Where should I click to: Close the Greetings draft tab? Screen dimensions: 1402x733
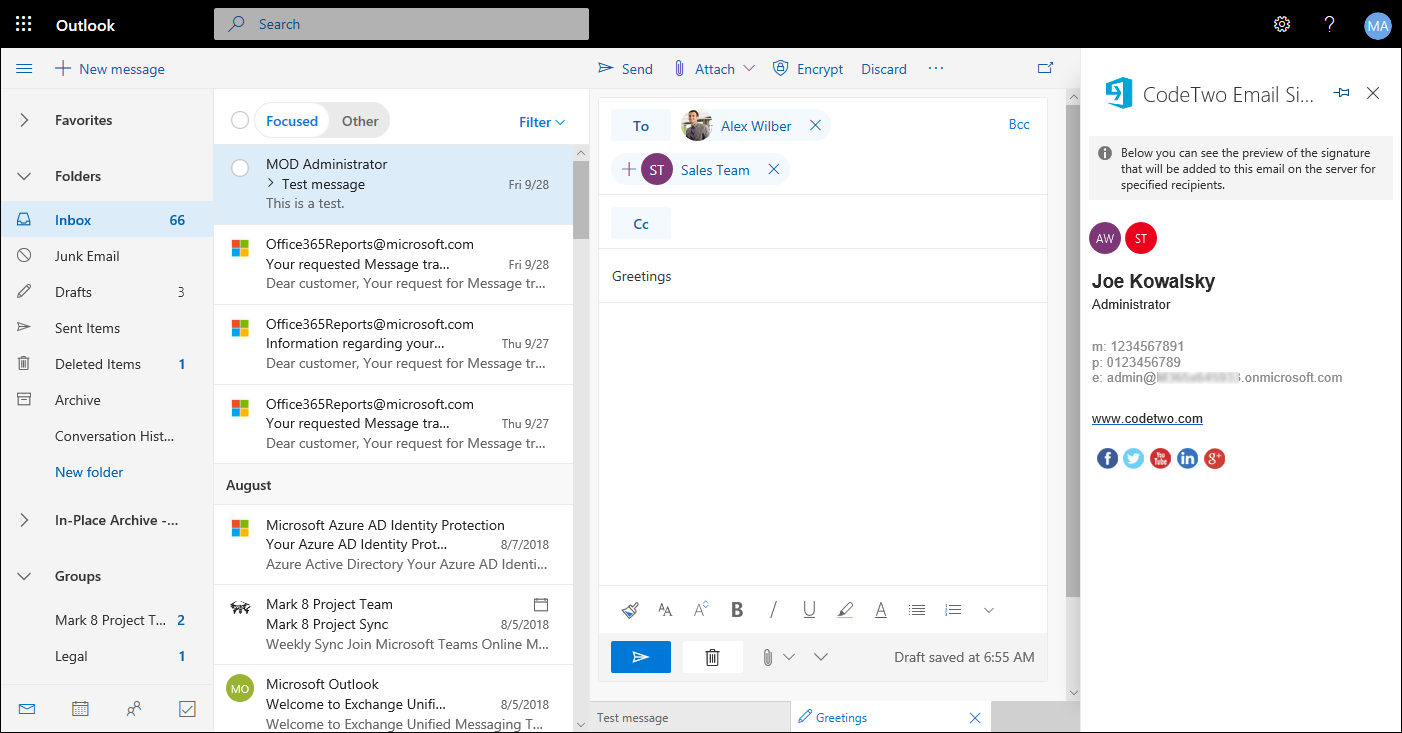coord(975,718)
